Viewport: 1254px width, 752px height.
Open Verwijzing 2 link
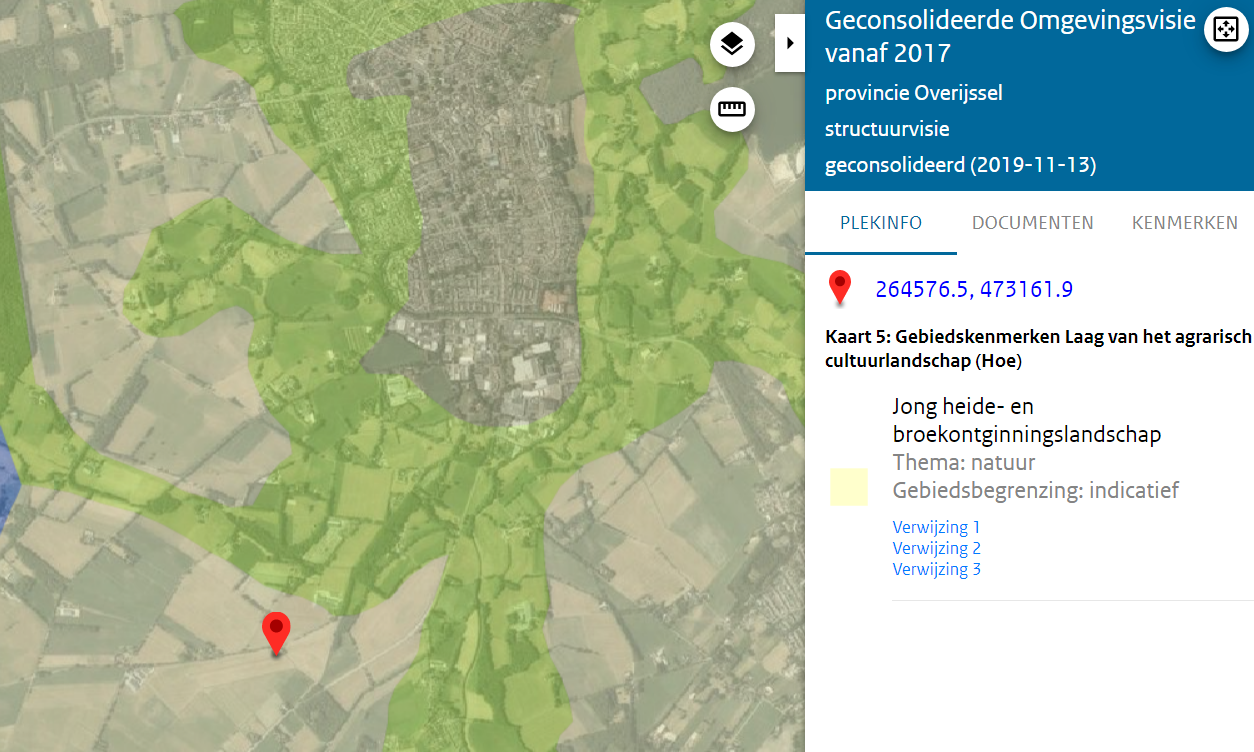[936, 548]
